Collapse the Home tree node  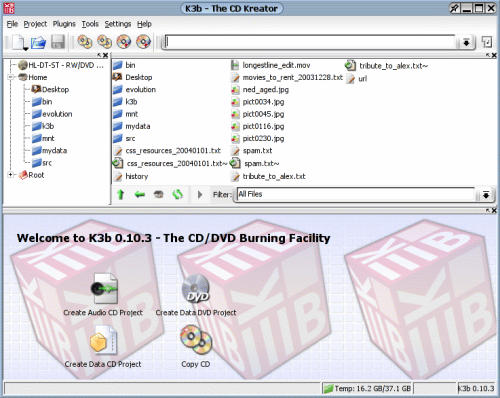coord(11,77)
